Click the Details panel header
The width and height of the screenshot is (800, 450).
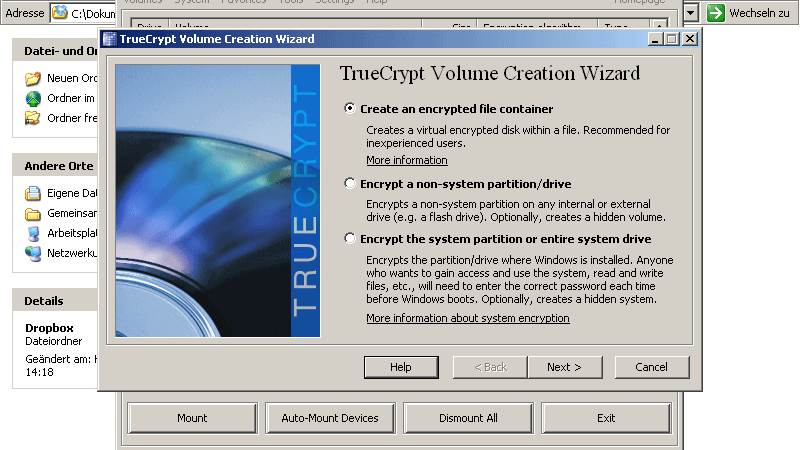(55, 301)
